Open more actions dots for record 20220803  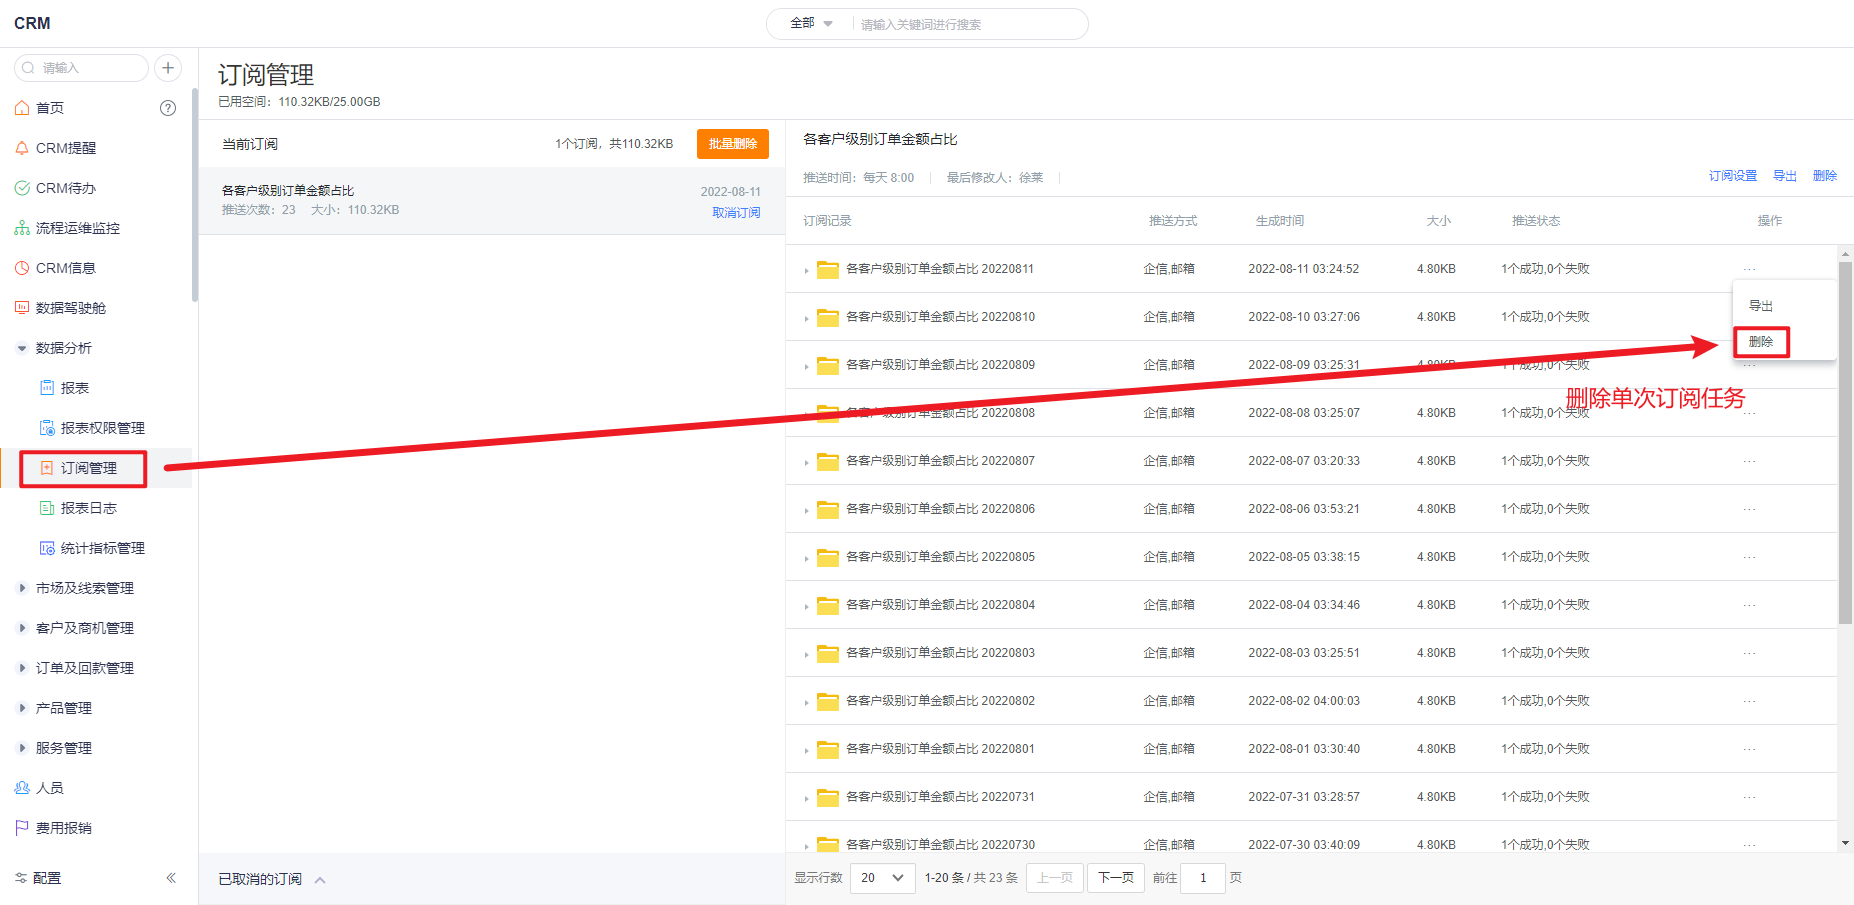1749,653
